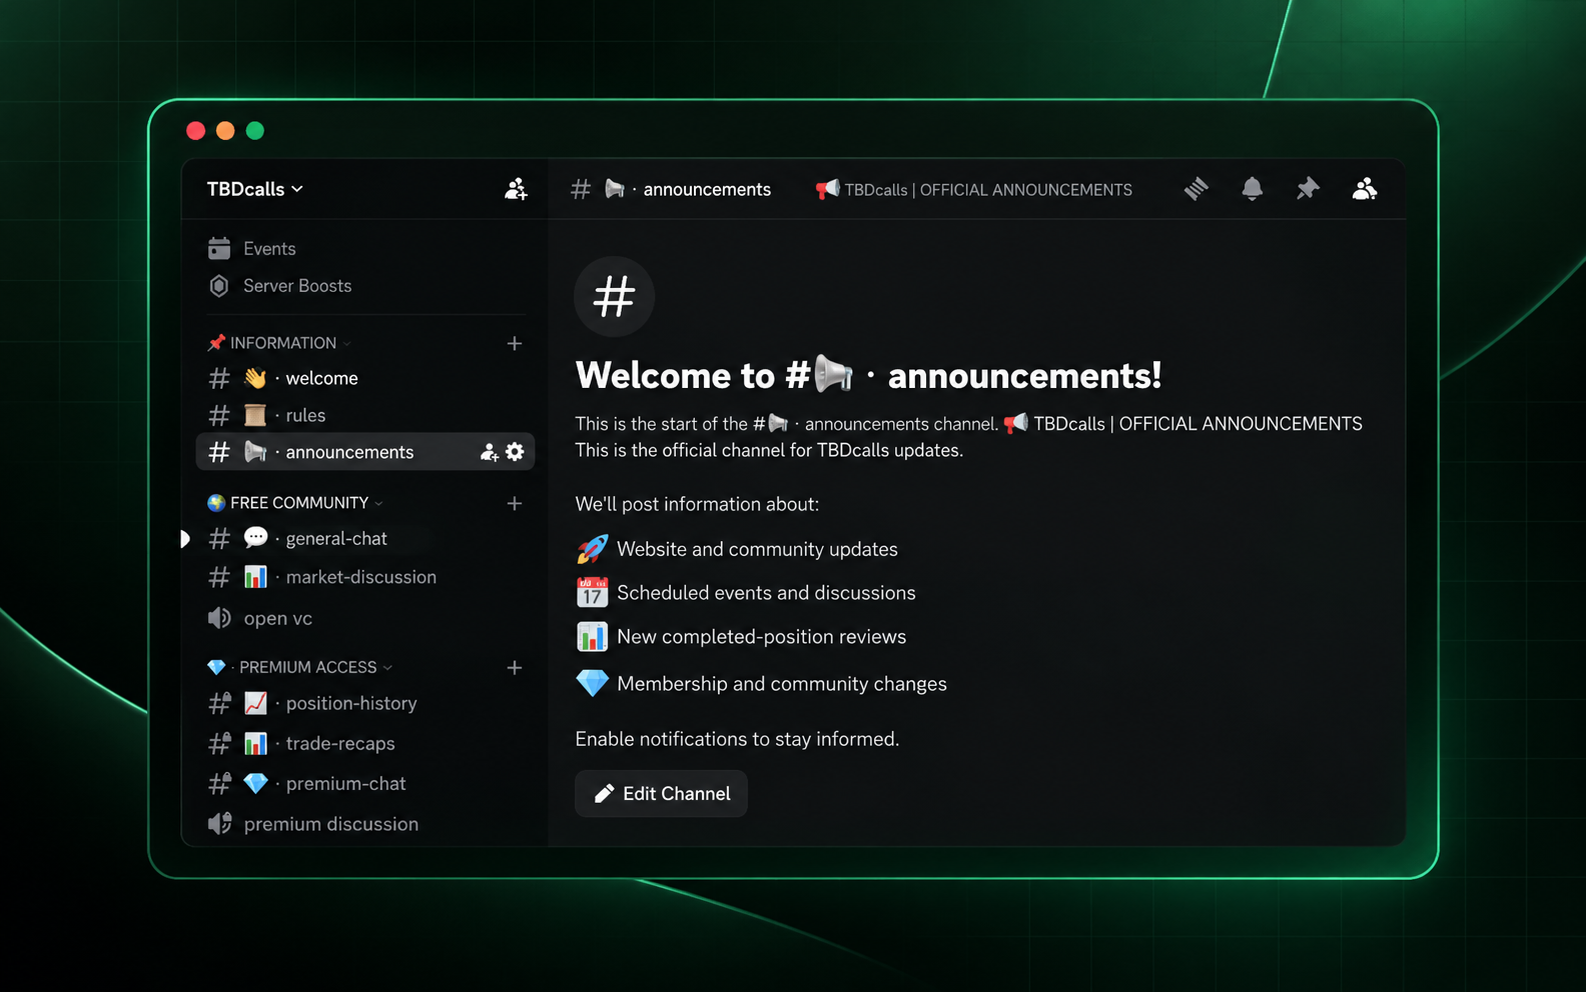The width and height of the screenshot is (1586, 992).
Task: Click the Server Boosts hexagon icon
Action: (x=219, y=286)
